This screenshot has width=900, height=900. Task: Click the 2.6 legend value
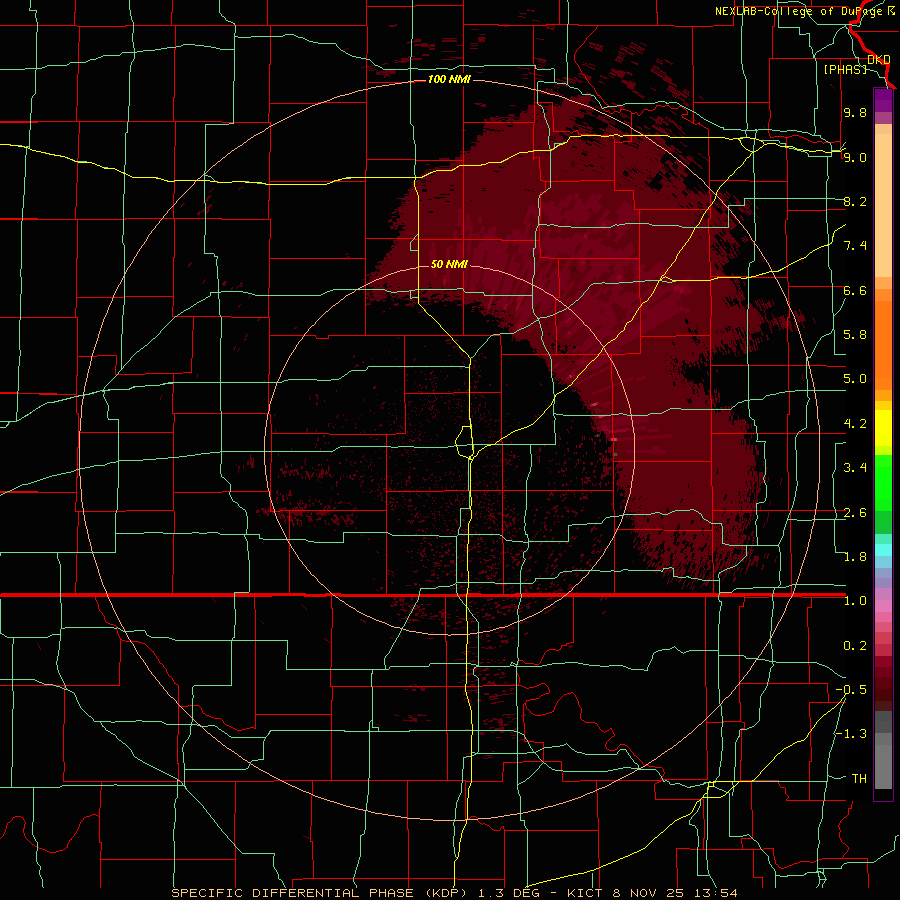[855, 513]
